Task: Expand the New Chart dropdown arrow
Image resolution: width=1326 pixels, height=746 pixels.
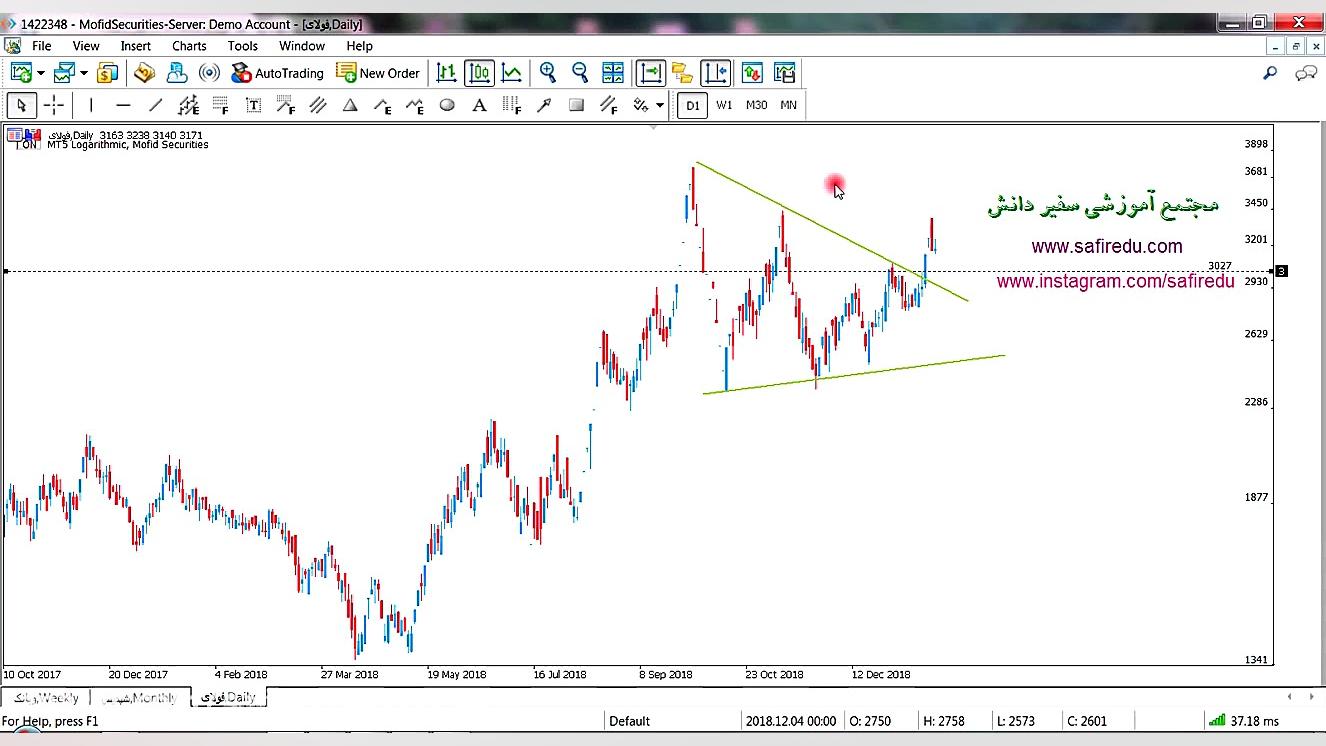Action: click(x=41, y=73)
